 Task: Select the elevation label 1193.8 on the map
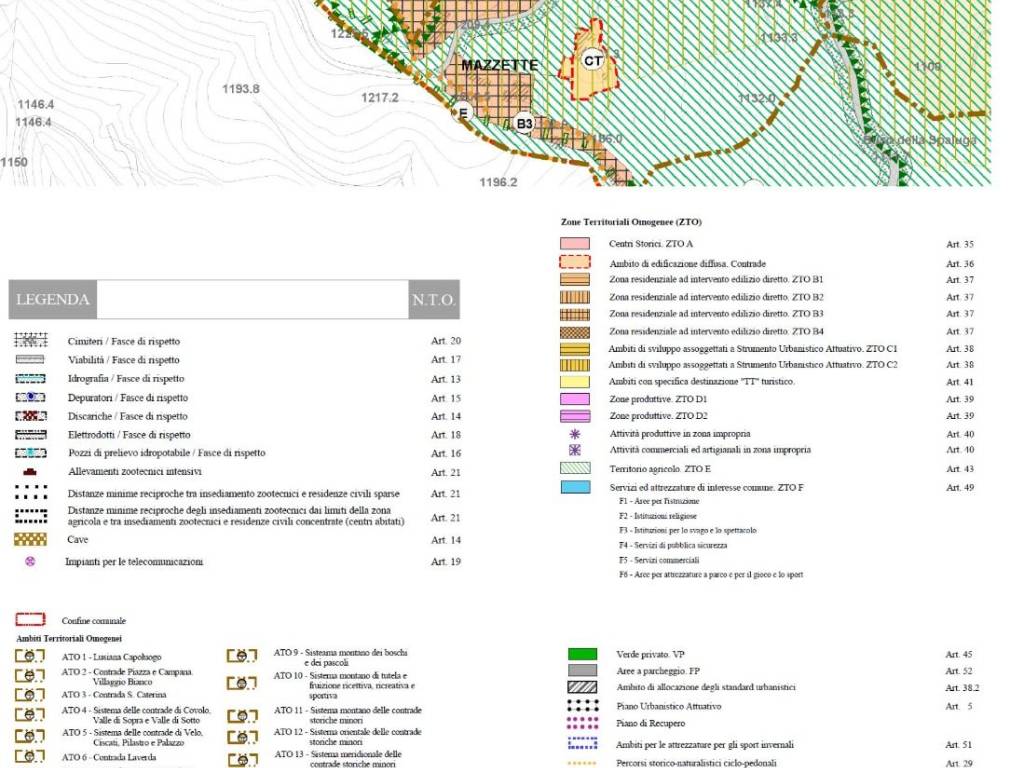pos(241,89)
